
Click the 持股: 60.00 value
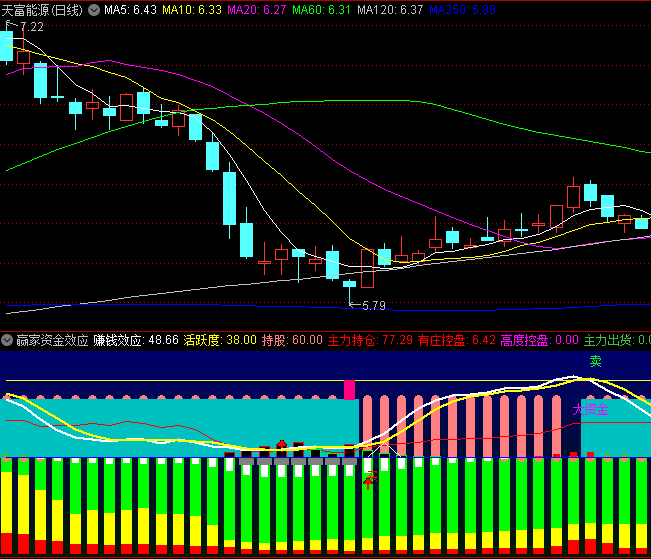pyautogui.click(x=292, y=341)
